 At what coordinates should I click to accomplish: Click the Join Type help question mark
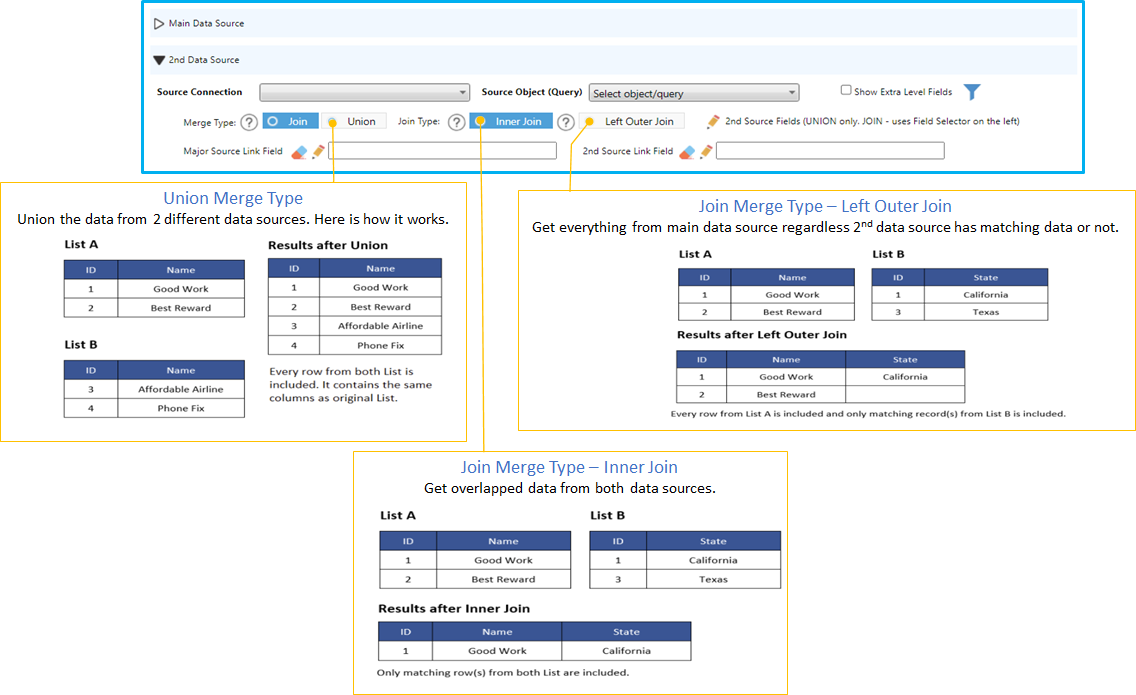pos(456,122)
